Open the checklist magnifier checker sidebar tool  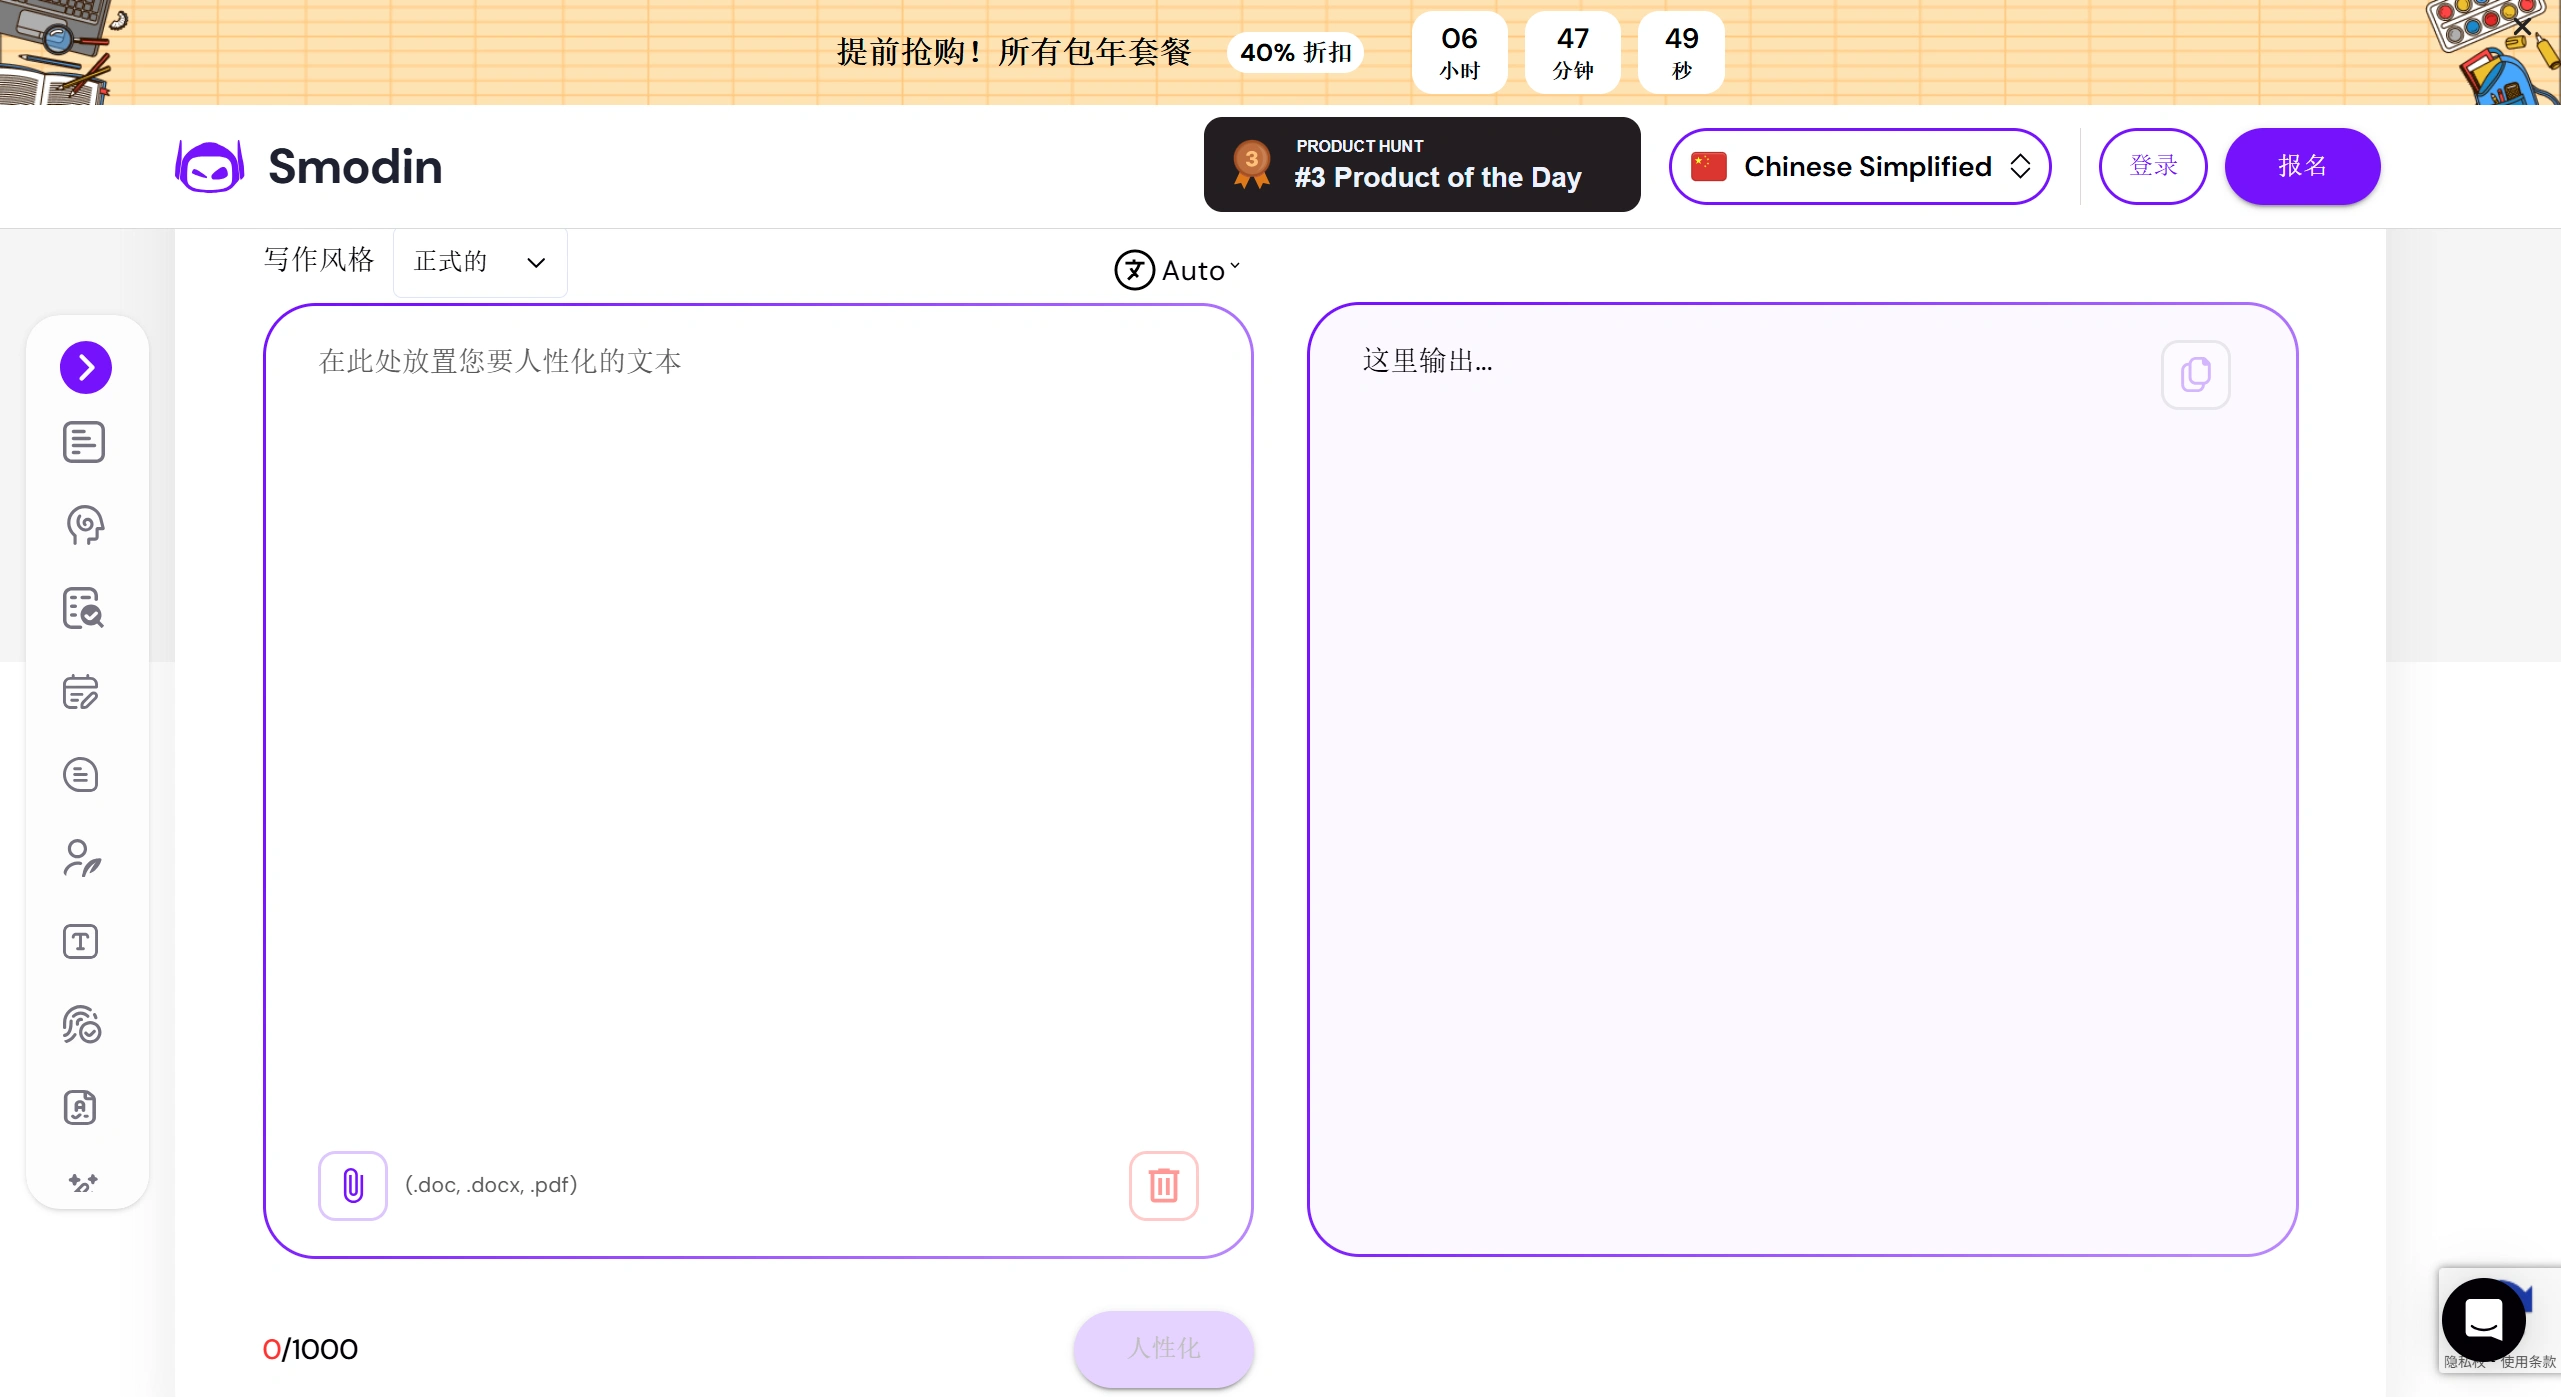[x=83, y=608]
